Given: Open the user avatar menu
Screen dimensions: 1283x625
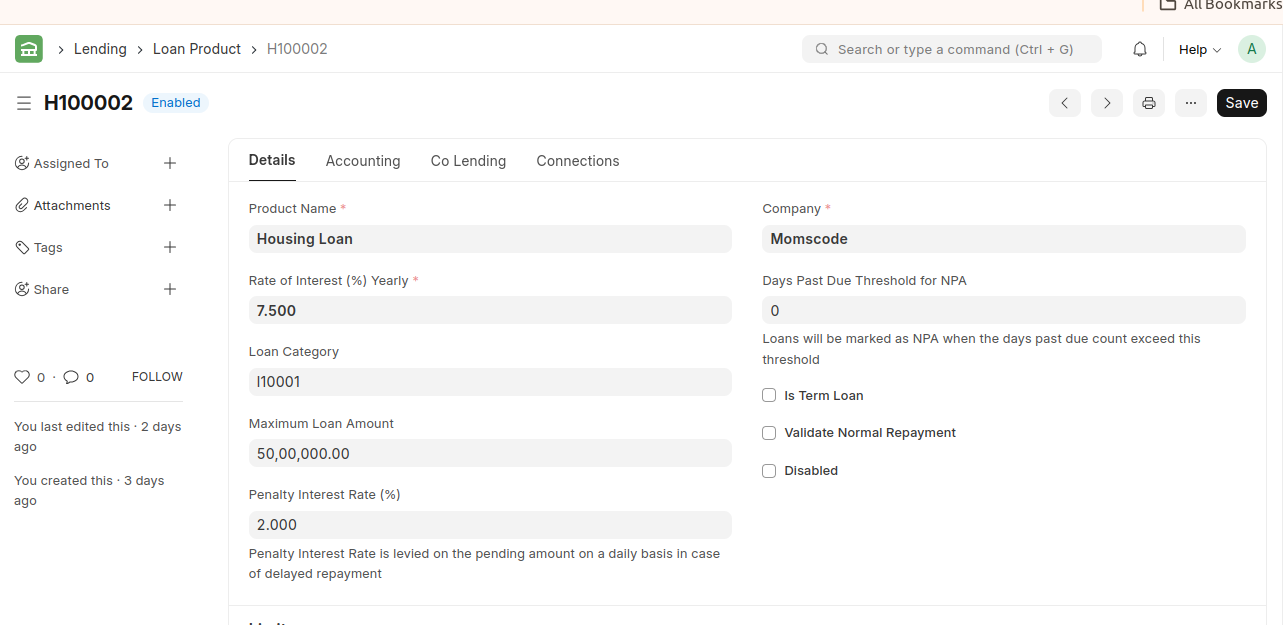Looking at the screenshot, I should click(1251, 49).
